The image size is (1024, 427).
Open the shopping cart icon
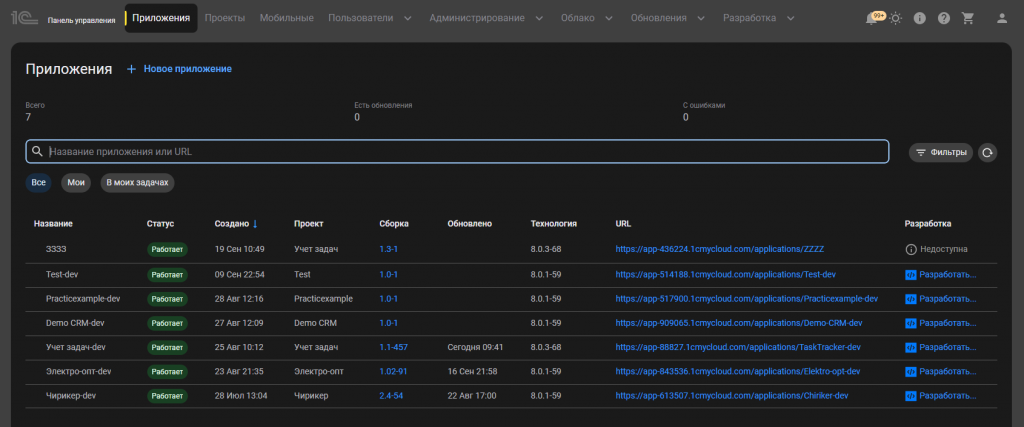point(967,18)
